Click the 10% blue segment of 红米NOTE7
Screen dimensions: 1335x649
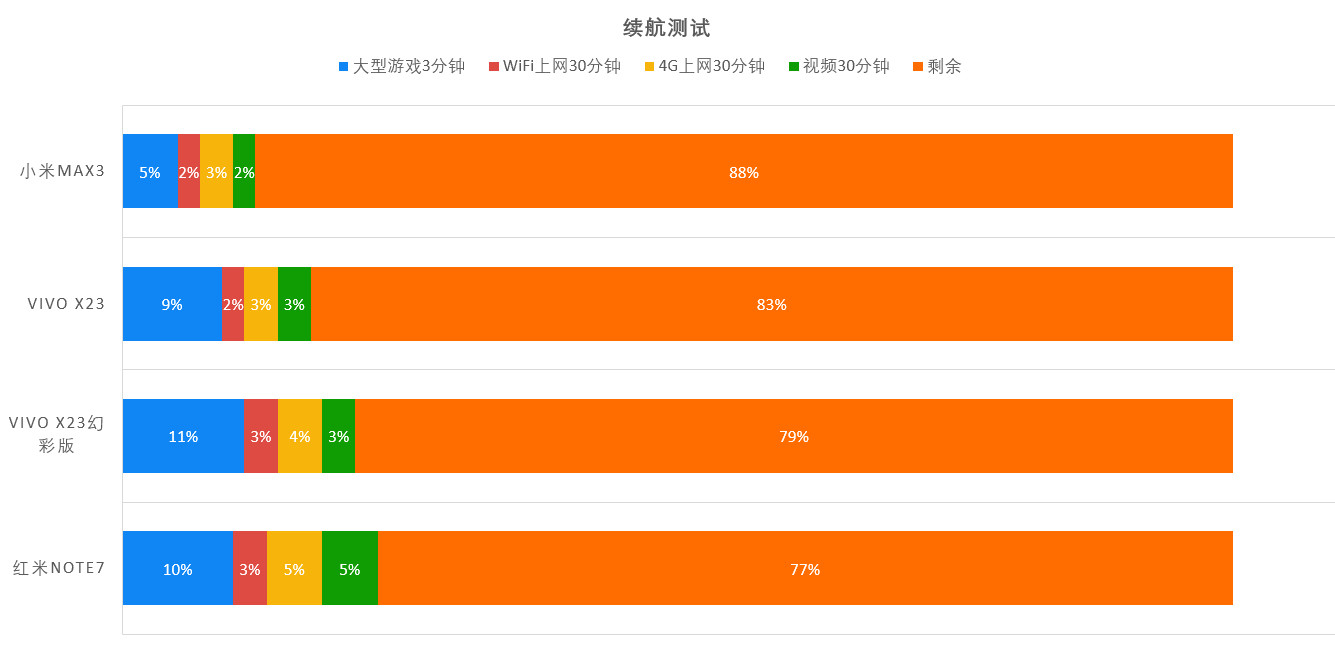178,568
